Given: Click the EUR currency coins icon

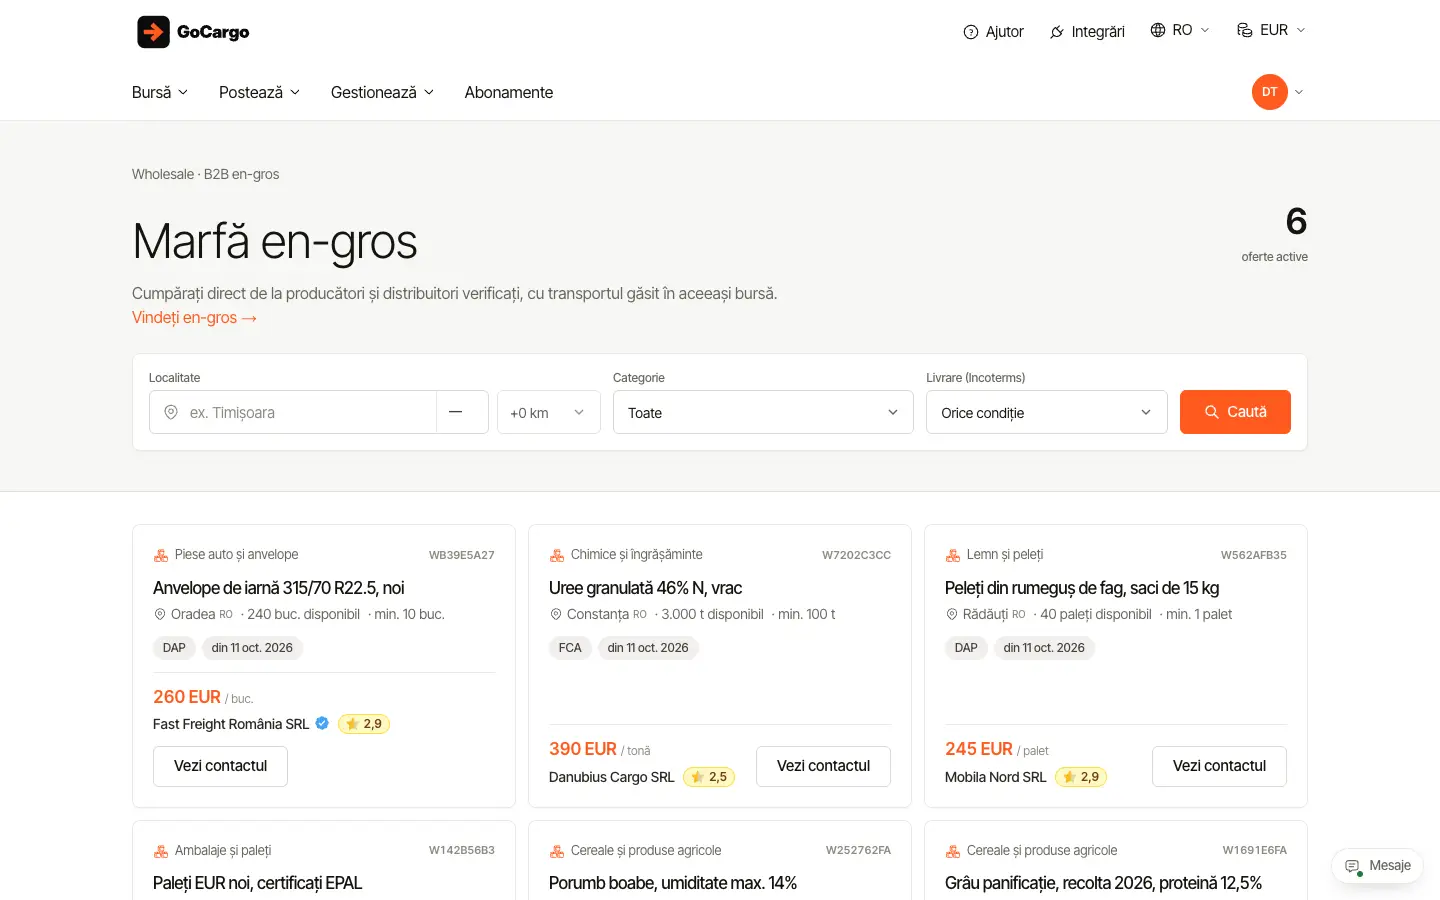Looking at the screenshot, I should point(1245,30).
